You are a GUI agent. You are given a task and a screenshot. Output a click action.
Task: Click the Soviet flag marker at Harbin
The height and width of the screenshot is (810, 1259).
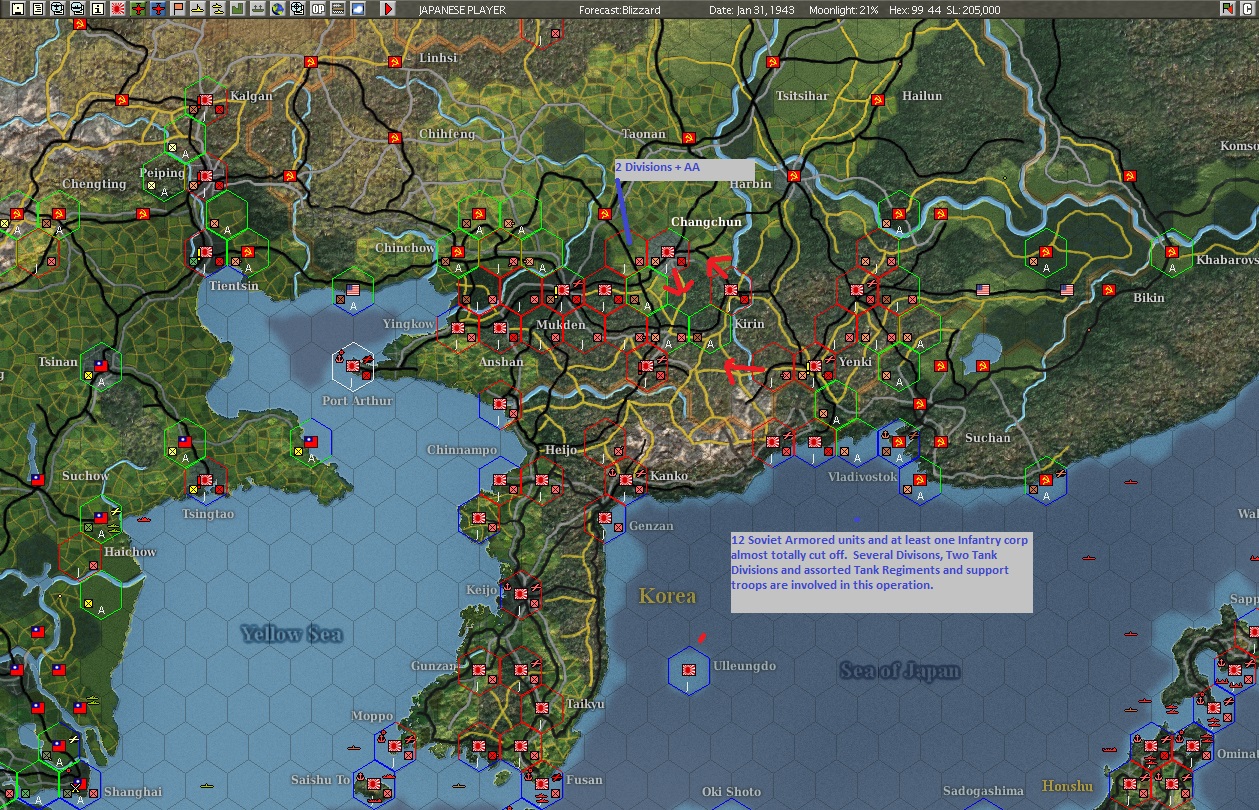point(794,176)
